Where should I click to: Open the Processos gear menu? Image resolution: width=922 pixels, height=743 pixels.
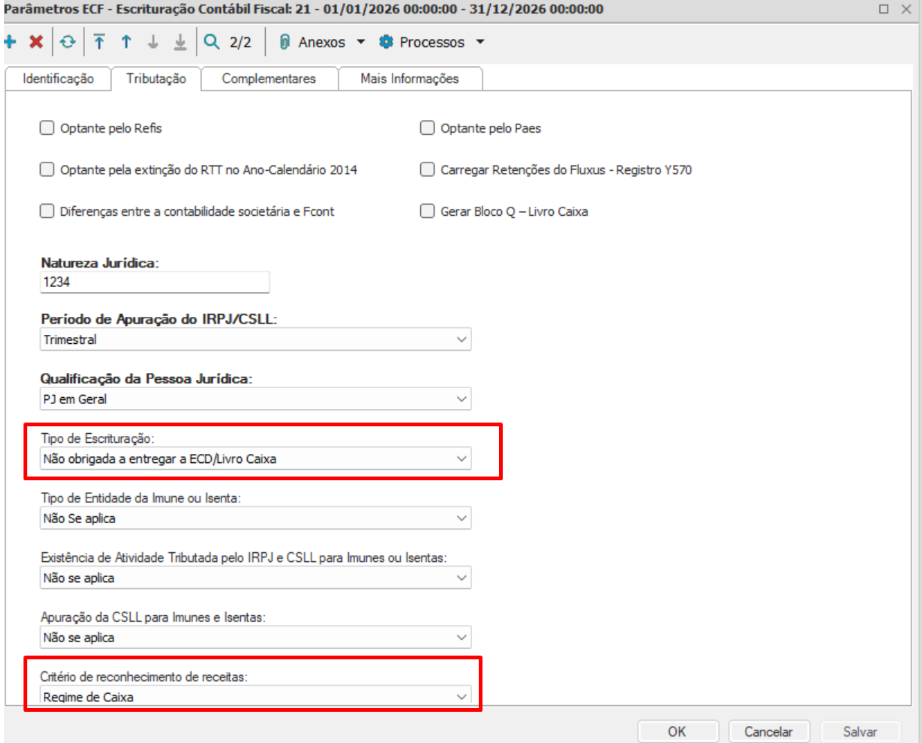(x=432, y=42)
